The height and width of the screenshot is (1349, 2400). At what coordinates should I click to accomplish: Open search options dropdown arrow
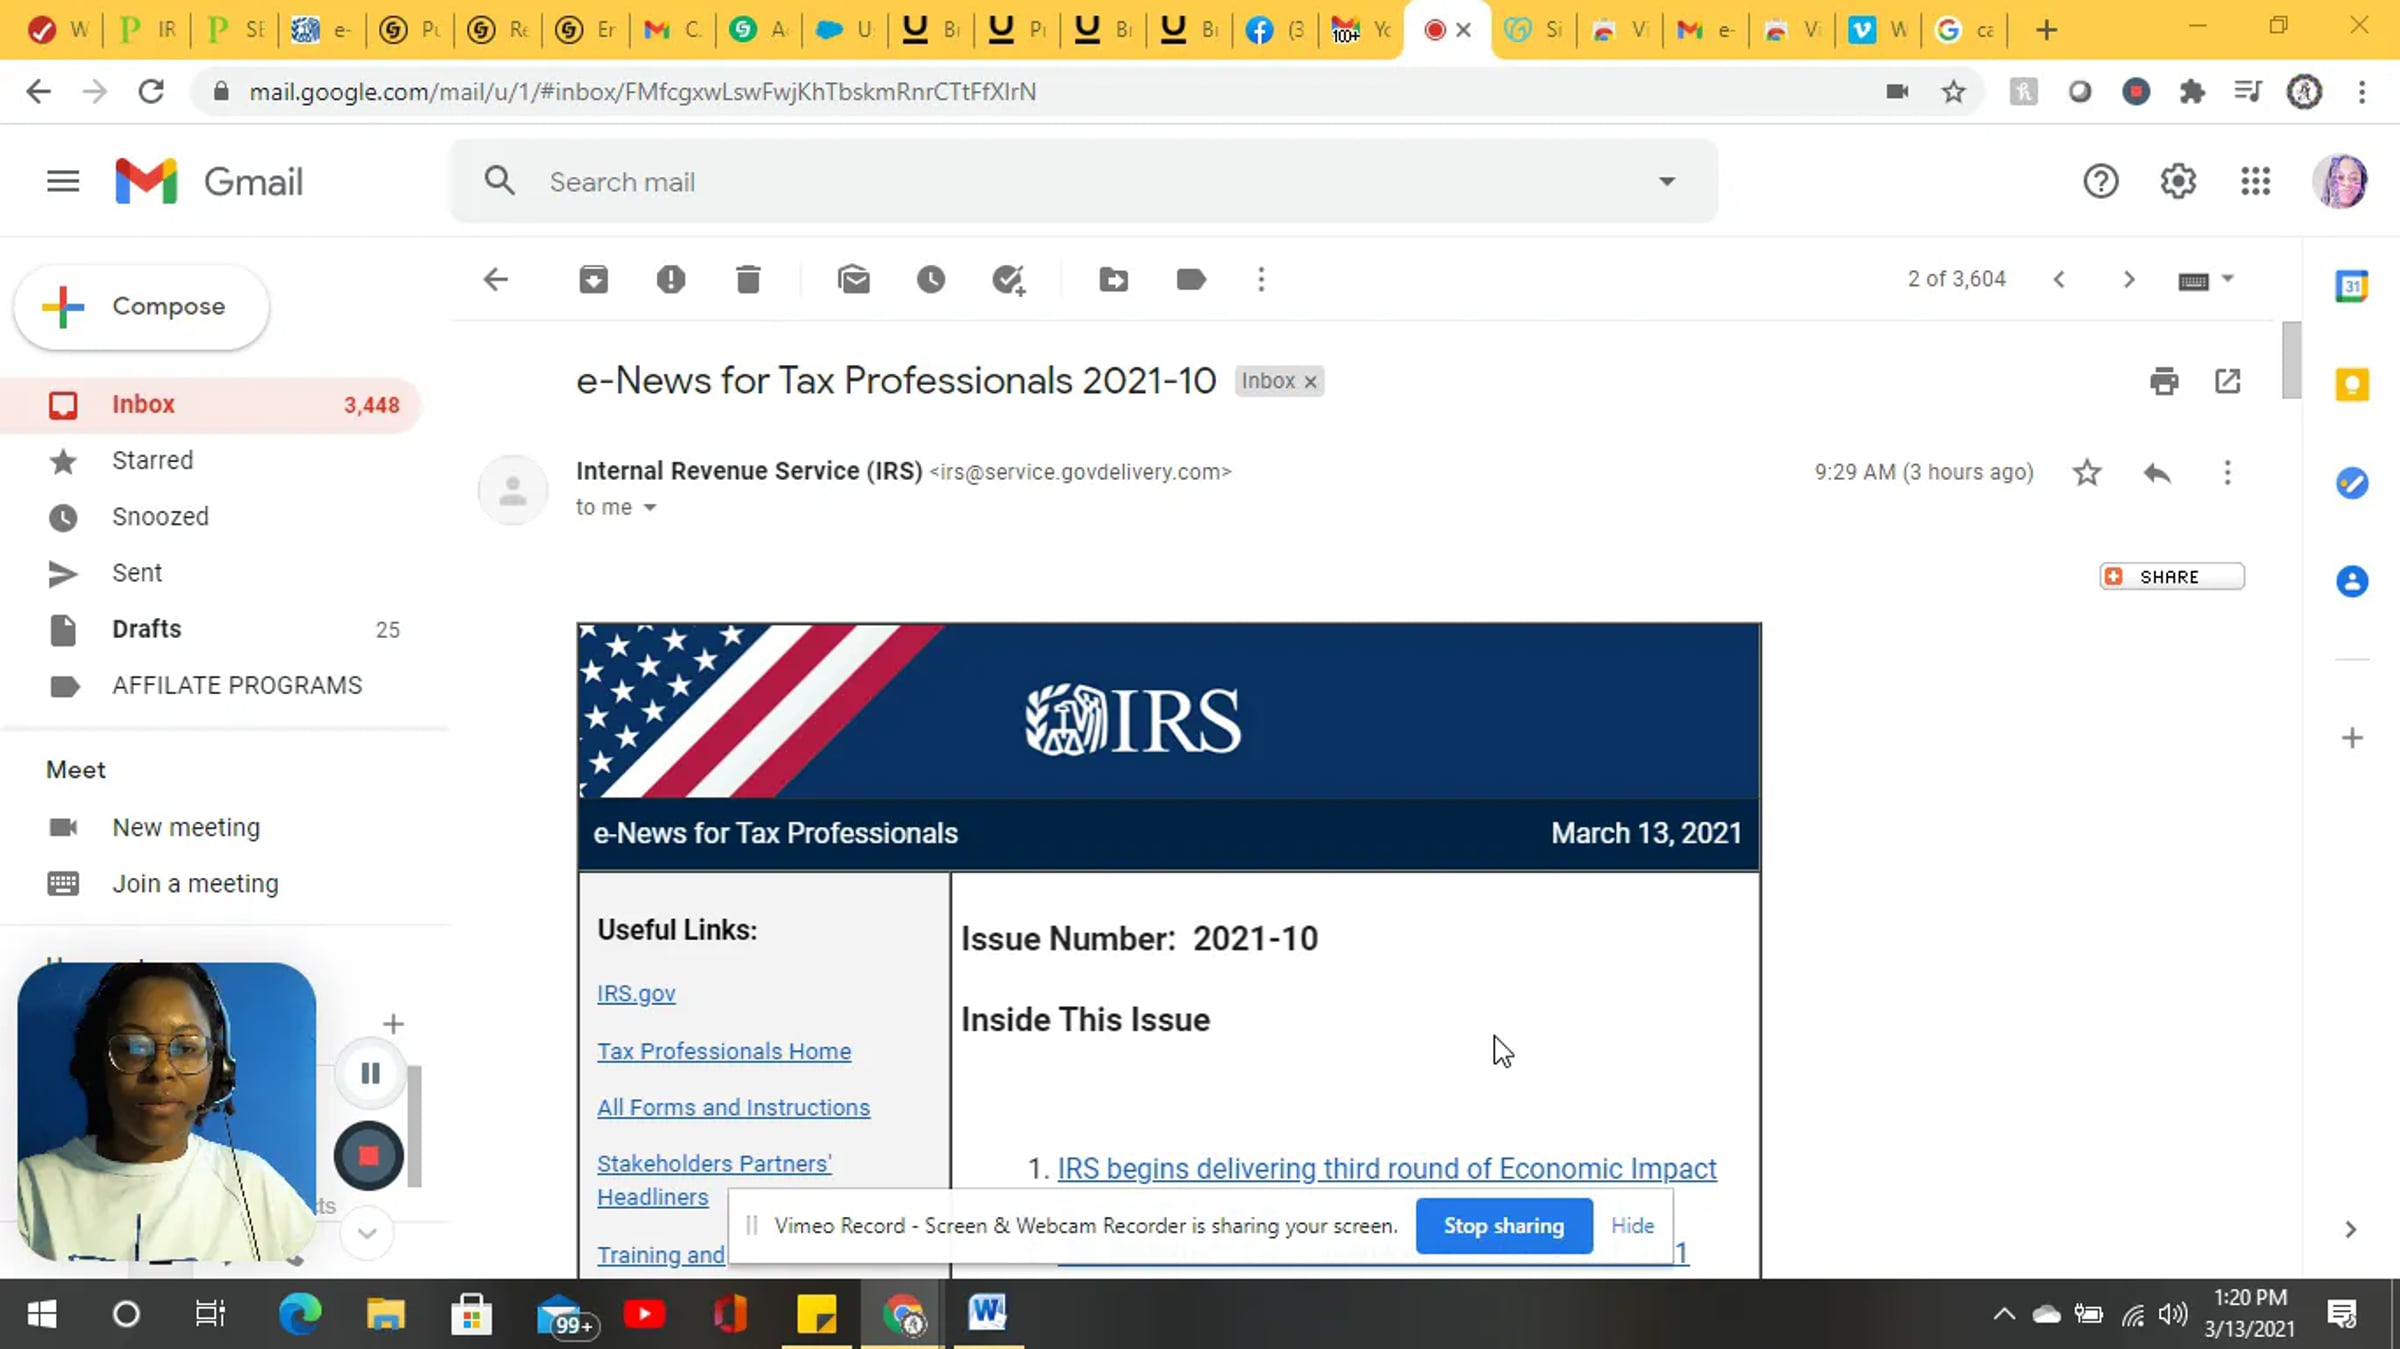1666,181
